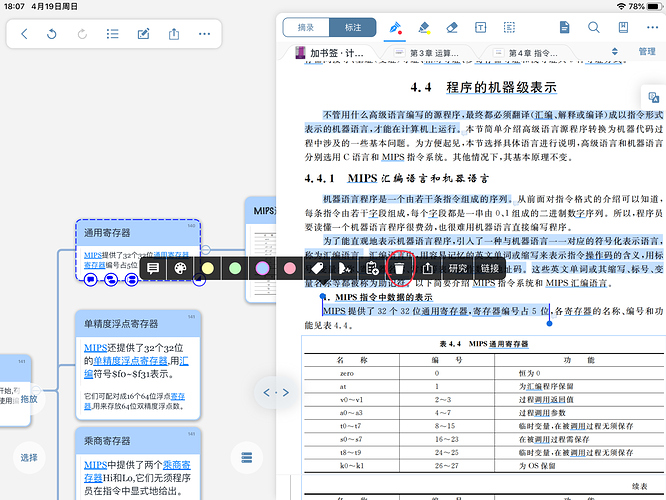Viewport: 666px width, 500px height.
Task: Share the excerpt from popup toolbar
Action: click(x=427, y=268)
